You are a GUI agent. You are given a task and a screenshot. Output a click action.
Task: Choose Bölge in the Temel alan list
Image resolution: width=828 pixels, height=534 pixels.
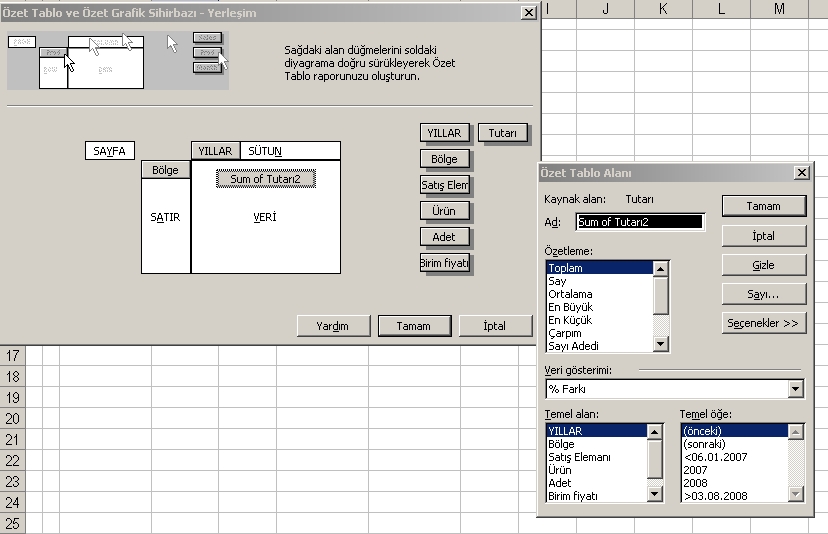coord(561,444)
